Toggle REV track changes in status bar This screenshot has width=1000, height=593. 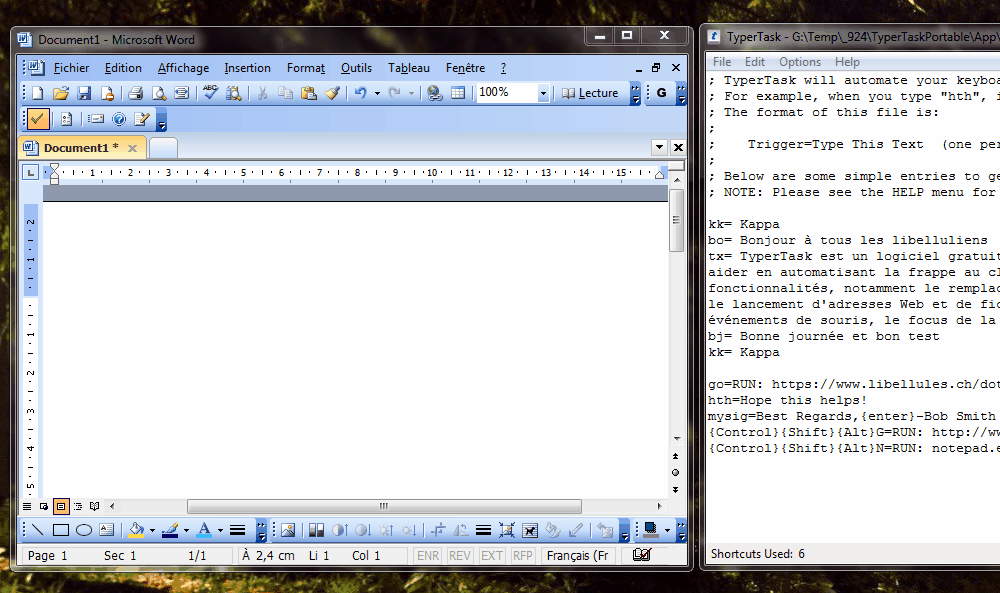(460, 555)
